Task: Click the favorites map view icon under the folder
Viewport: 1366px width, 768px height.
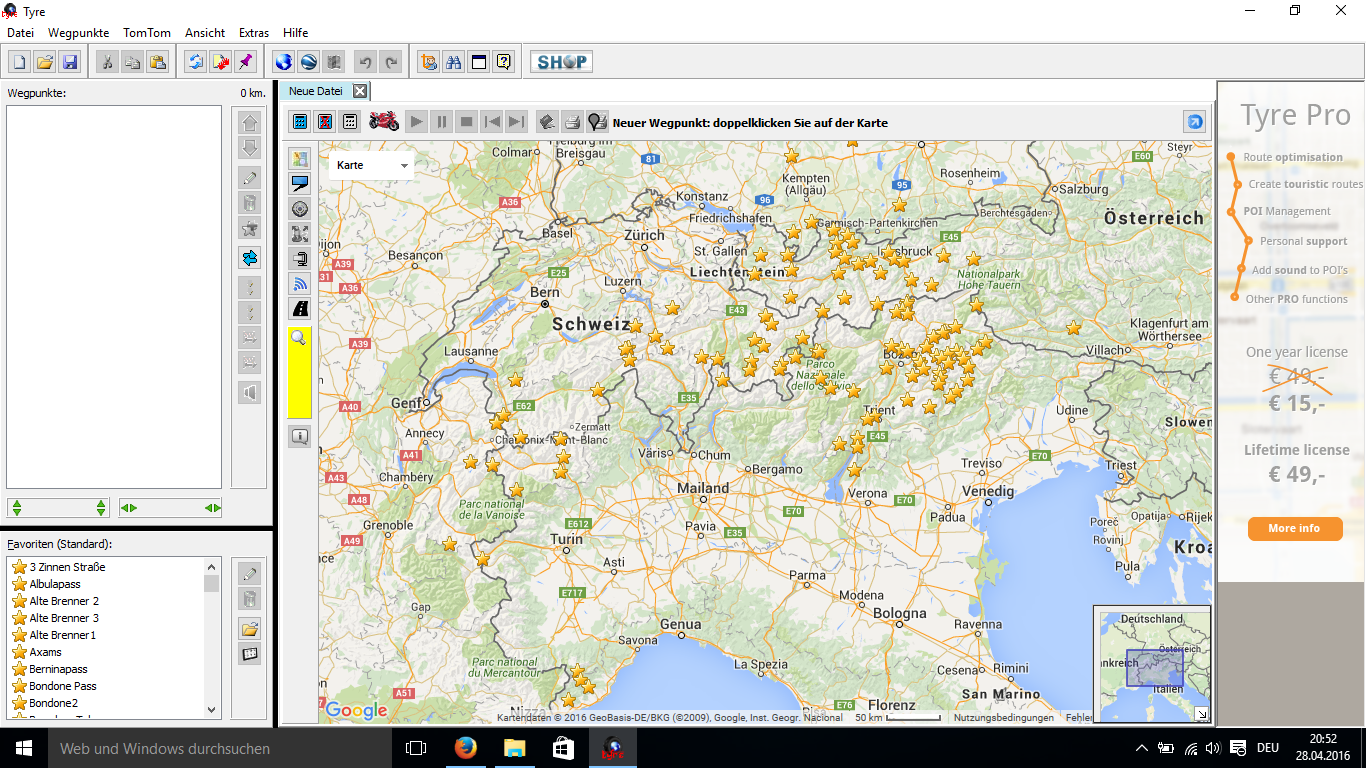Action: point(250,655)
